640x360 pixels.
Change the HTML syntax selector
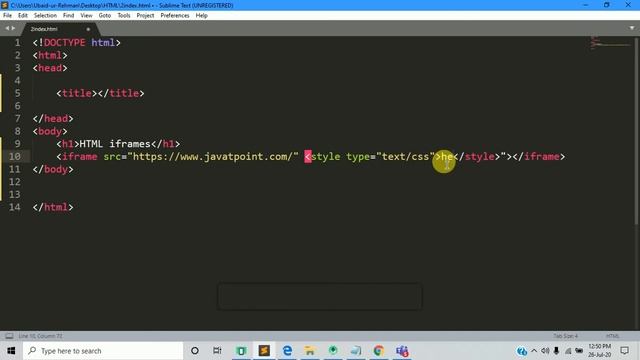tap(612, 336)
